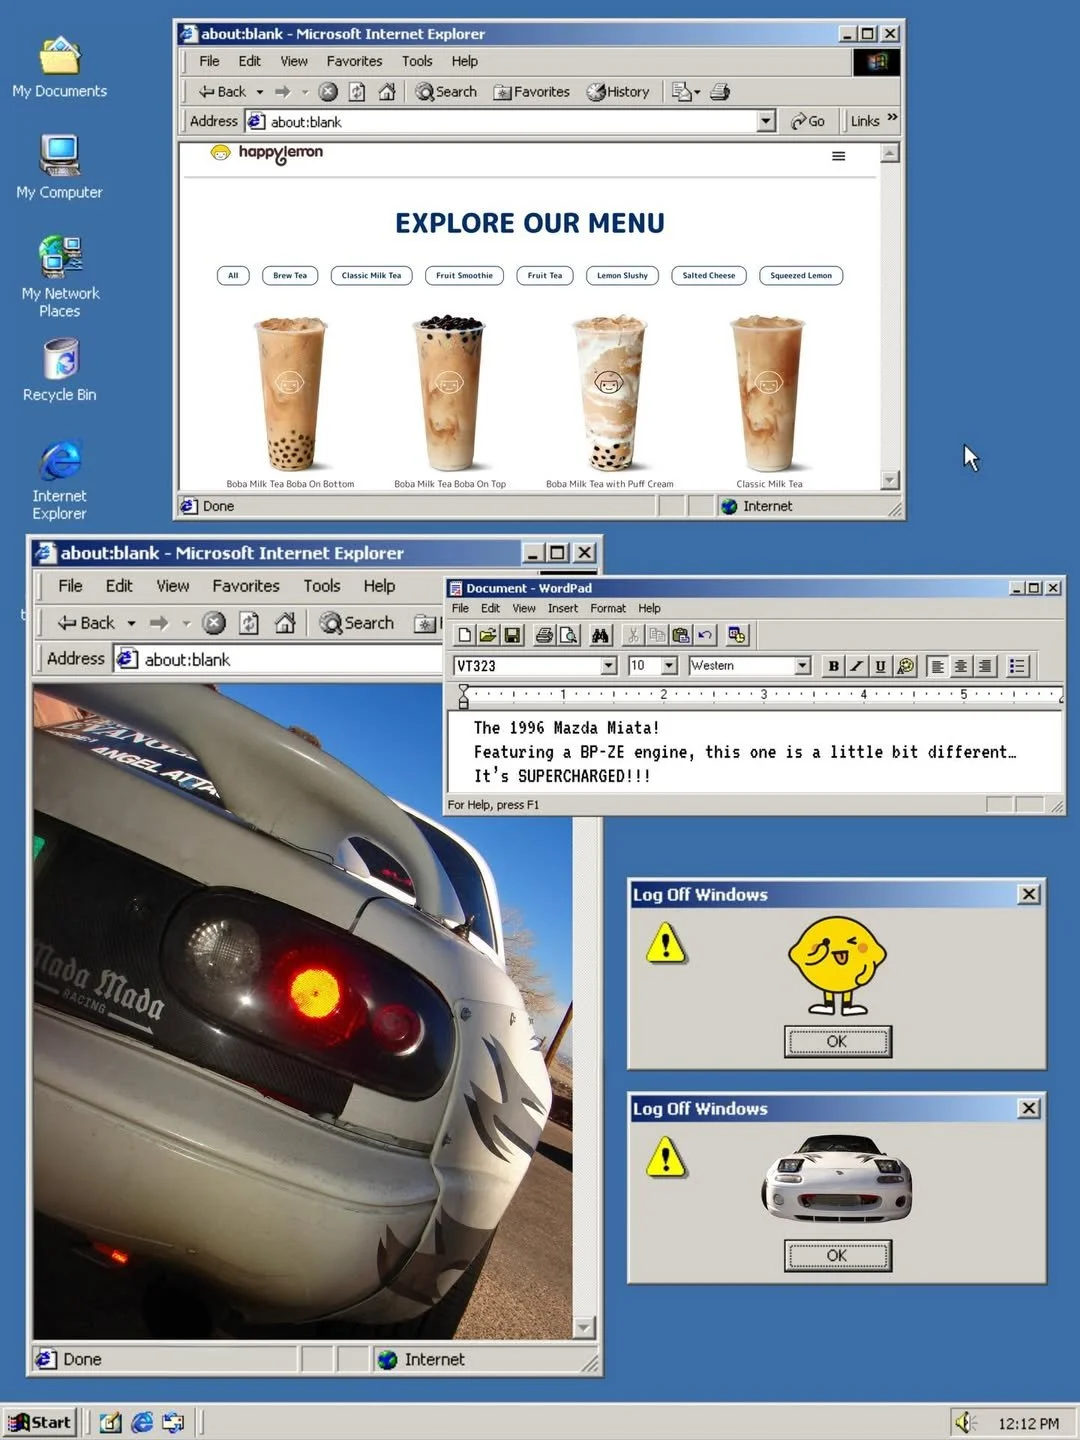This screenshot has height=1440, width=1080.
Task: Click Home icon in bottom Internet Explorer window
Action: pos(285,623)
